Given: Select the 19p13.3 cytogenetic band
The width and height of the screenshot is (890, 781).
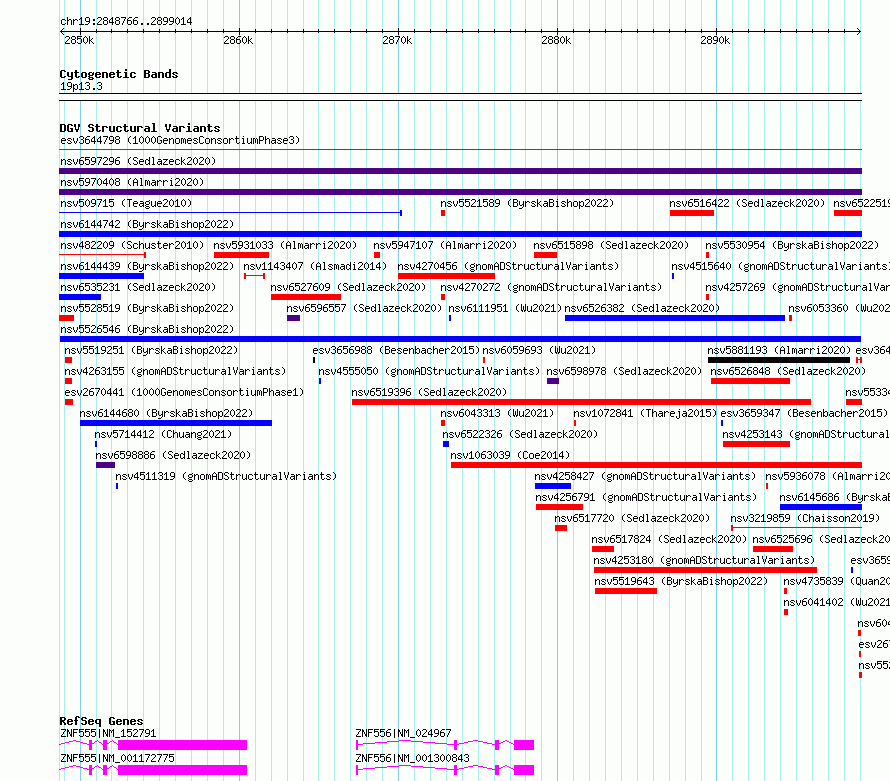Looking at the screenshot, I should (x=81, y=86).
